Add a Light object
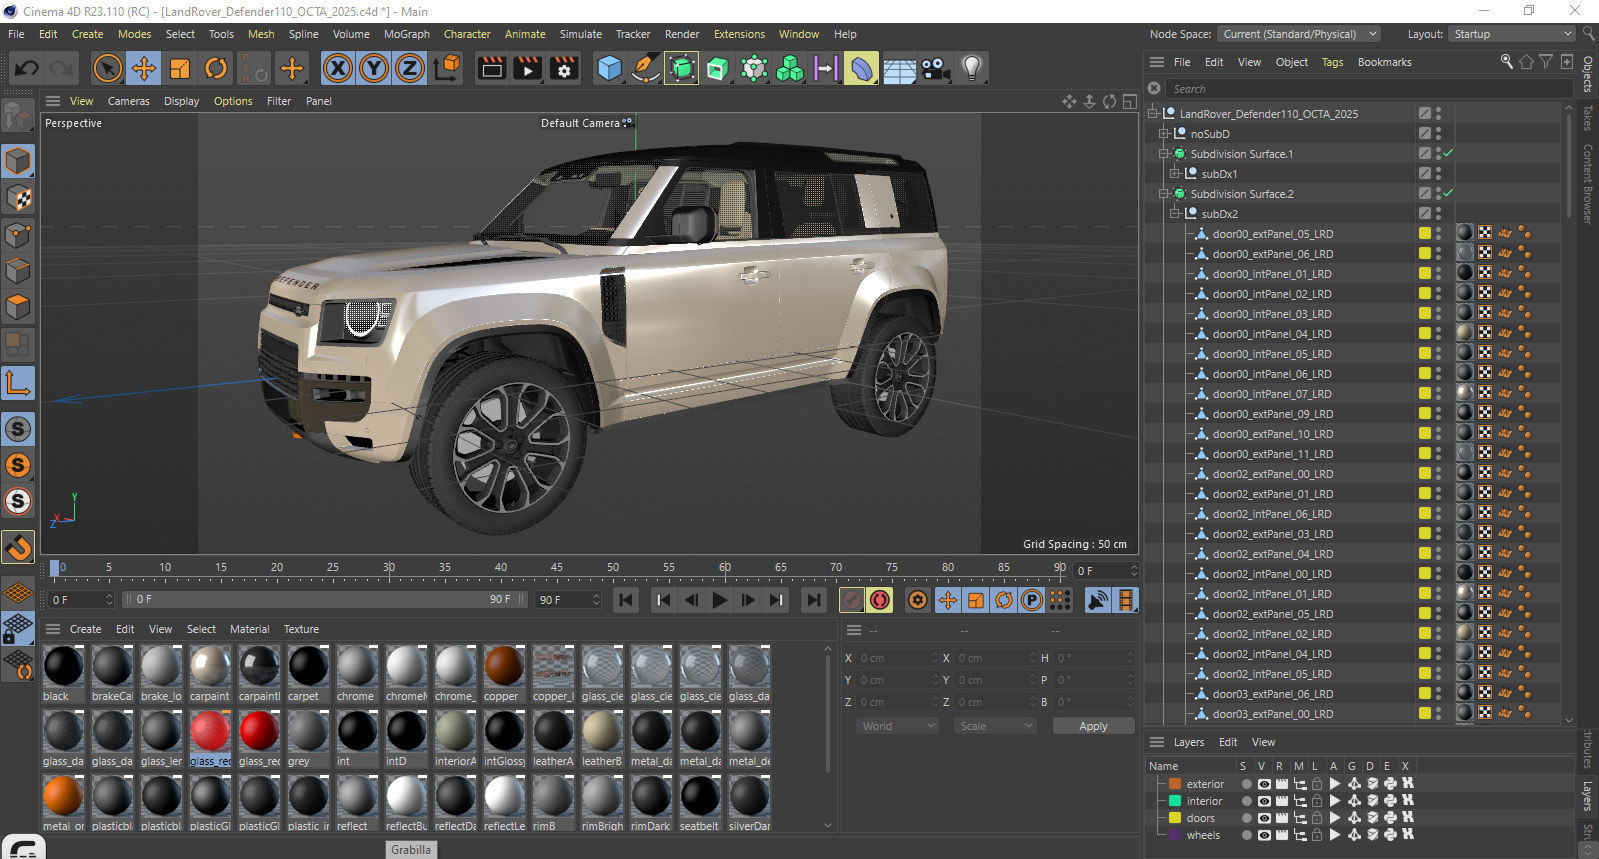This screenshot has height=859, width=1599. click(971, 68)
